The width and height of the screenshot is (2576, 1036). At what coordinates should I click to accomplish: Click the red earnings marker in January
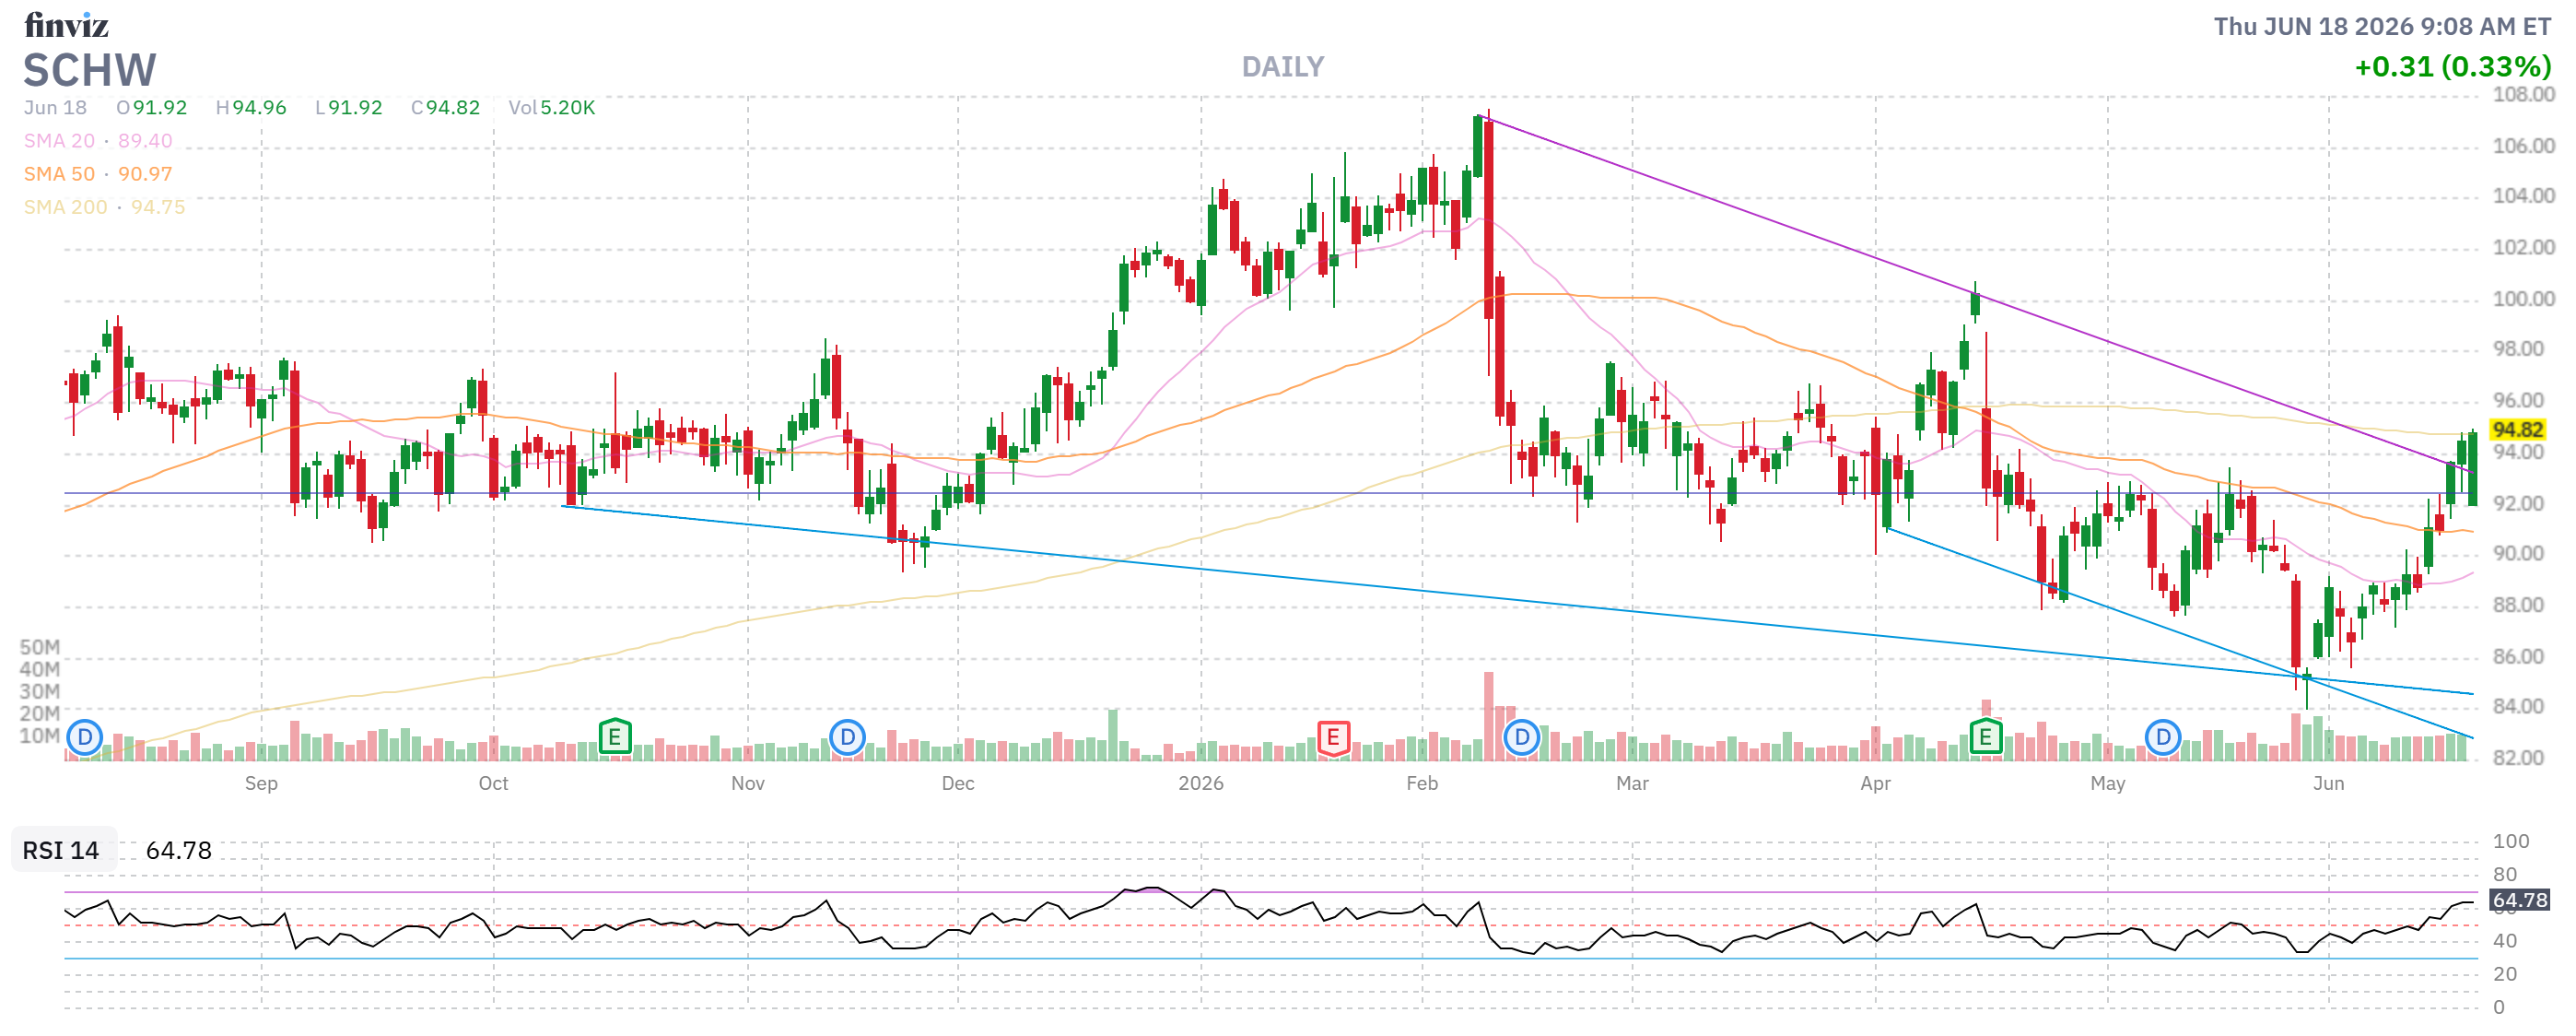pyautogui.click(x=1333, y=738)
